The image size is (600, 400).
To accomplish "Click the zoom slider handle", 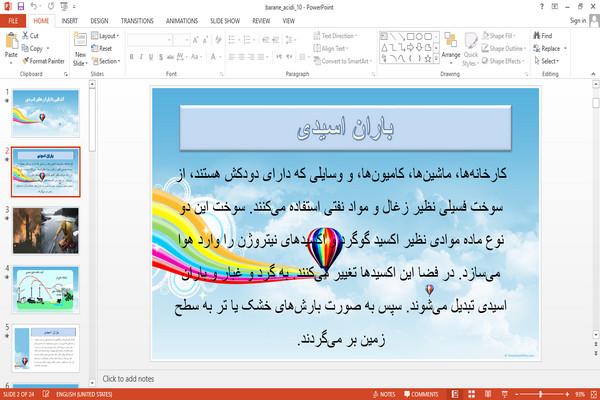I will click(x=540, y=394).
